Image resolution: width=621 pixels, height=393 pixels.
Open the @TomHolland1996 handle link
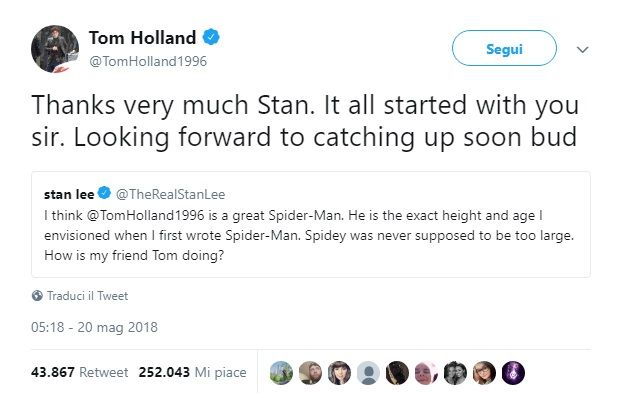coord(148,61)
